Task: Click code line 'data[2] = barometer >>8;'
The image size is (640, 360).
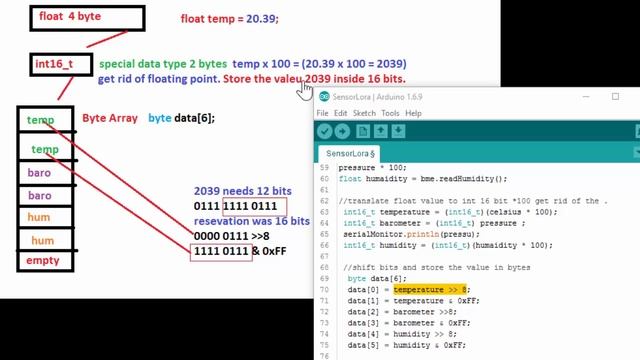Action: pos(402,312)
